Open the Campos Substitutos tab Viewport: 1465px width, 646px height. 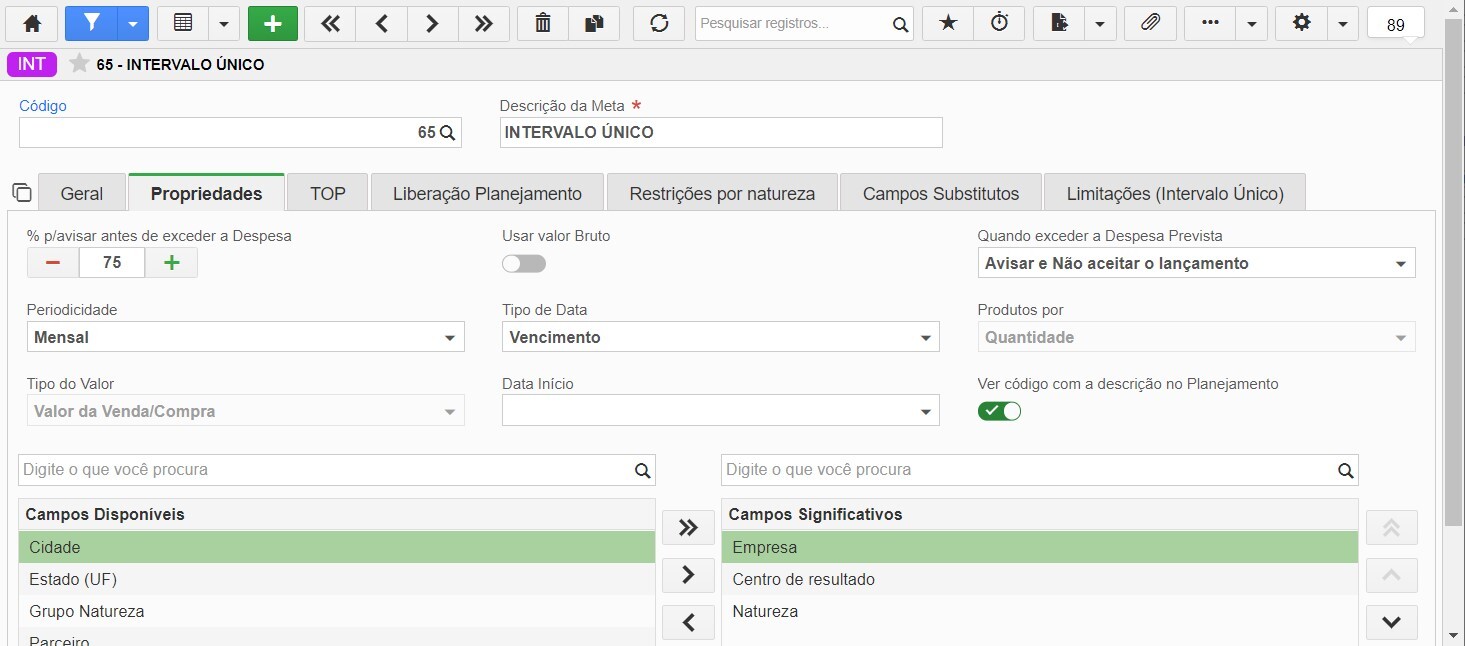[941, 194]
